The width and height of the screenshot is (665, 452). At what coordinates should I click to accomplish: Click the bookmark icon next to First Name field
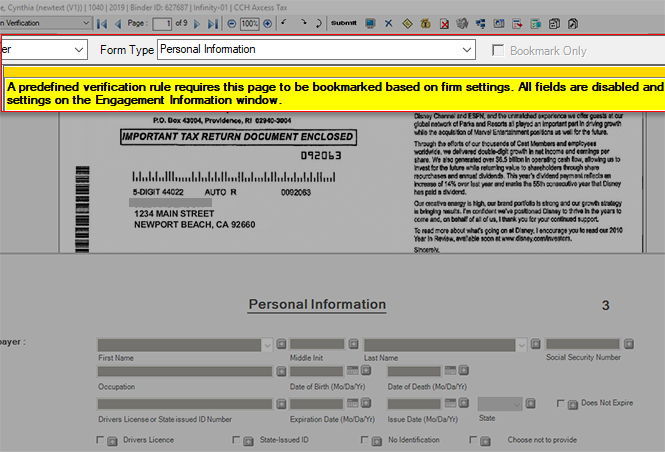(x=281, y=344)
